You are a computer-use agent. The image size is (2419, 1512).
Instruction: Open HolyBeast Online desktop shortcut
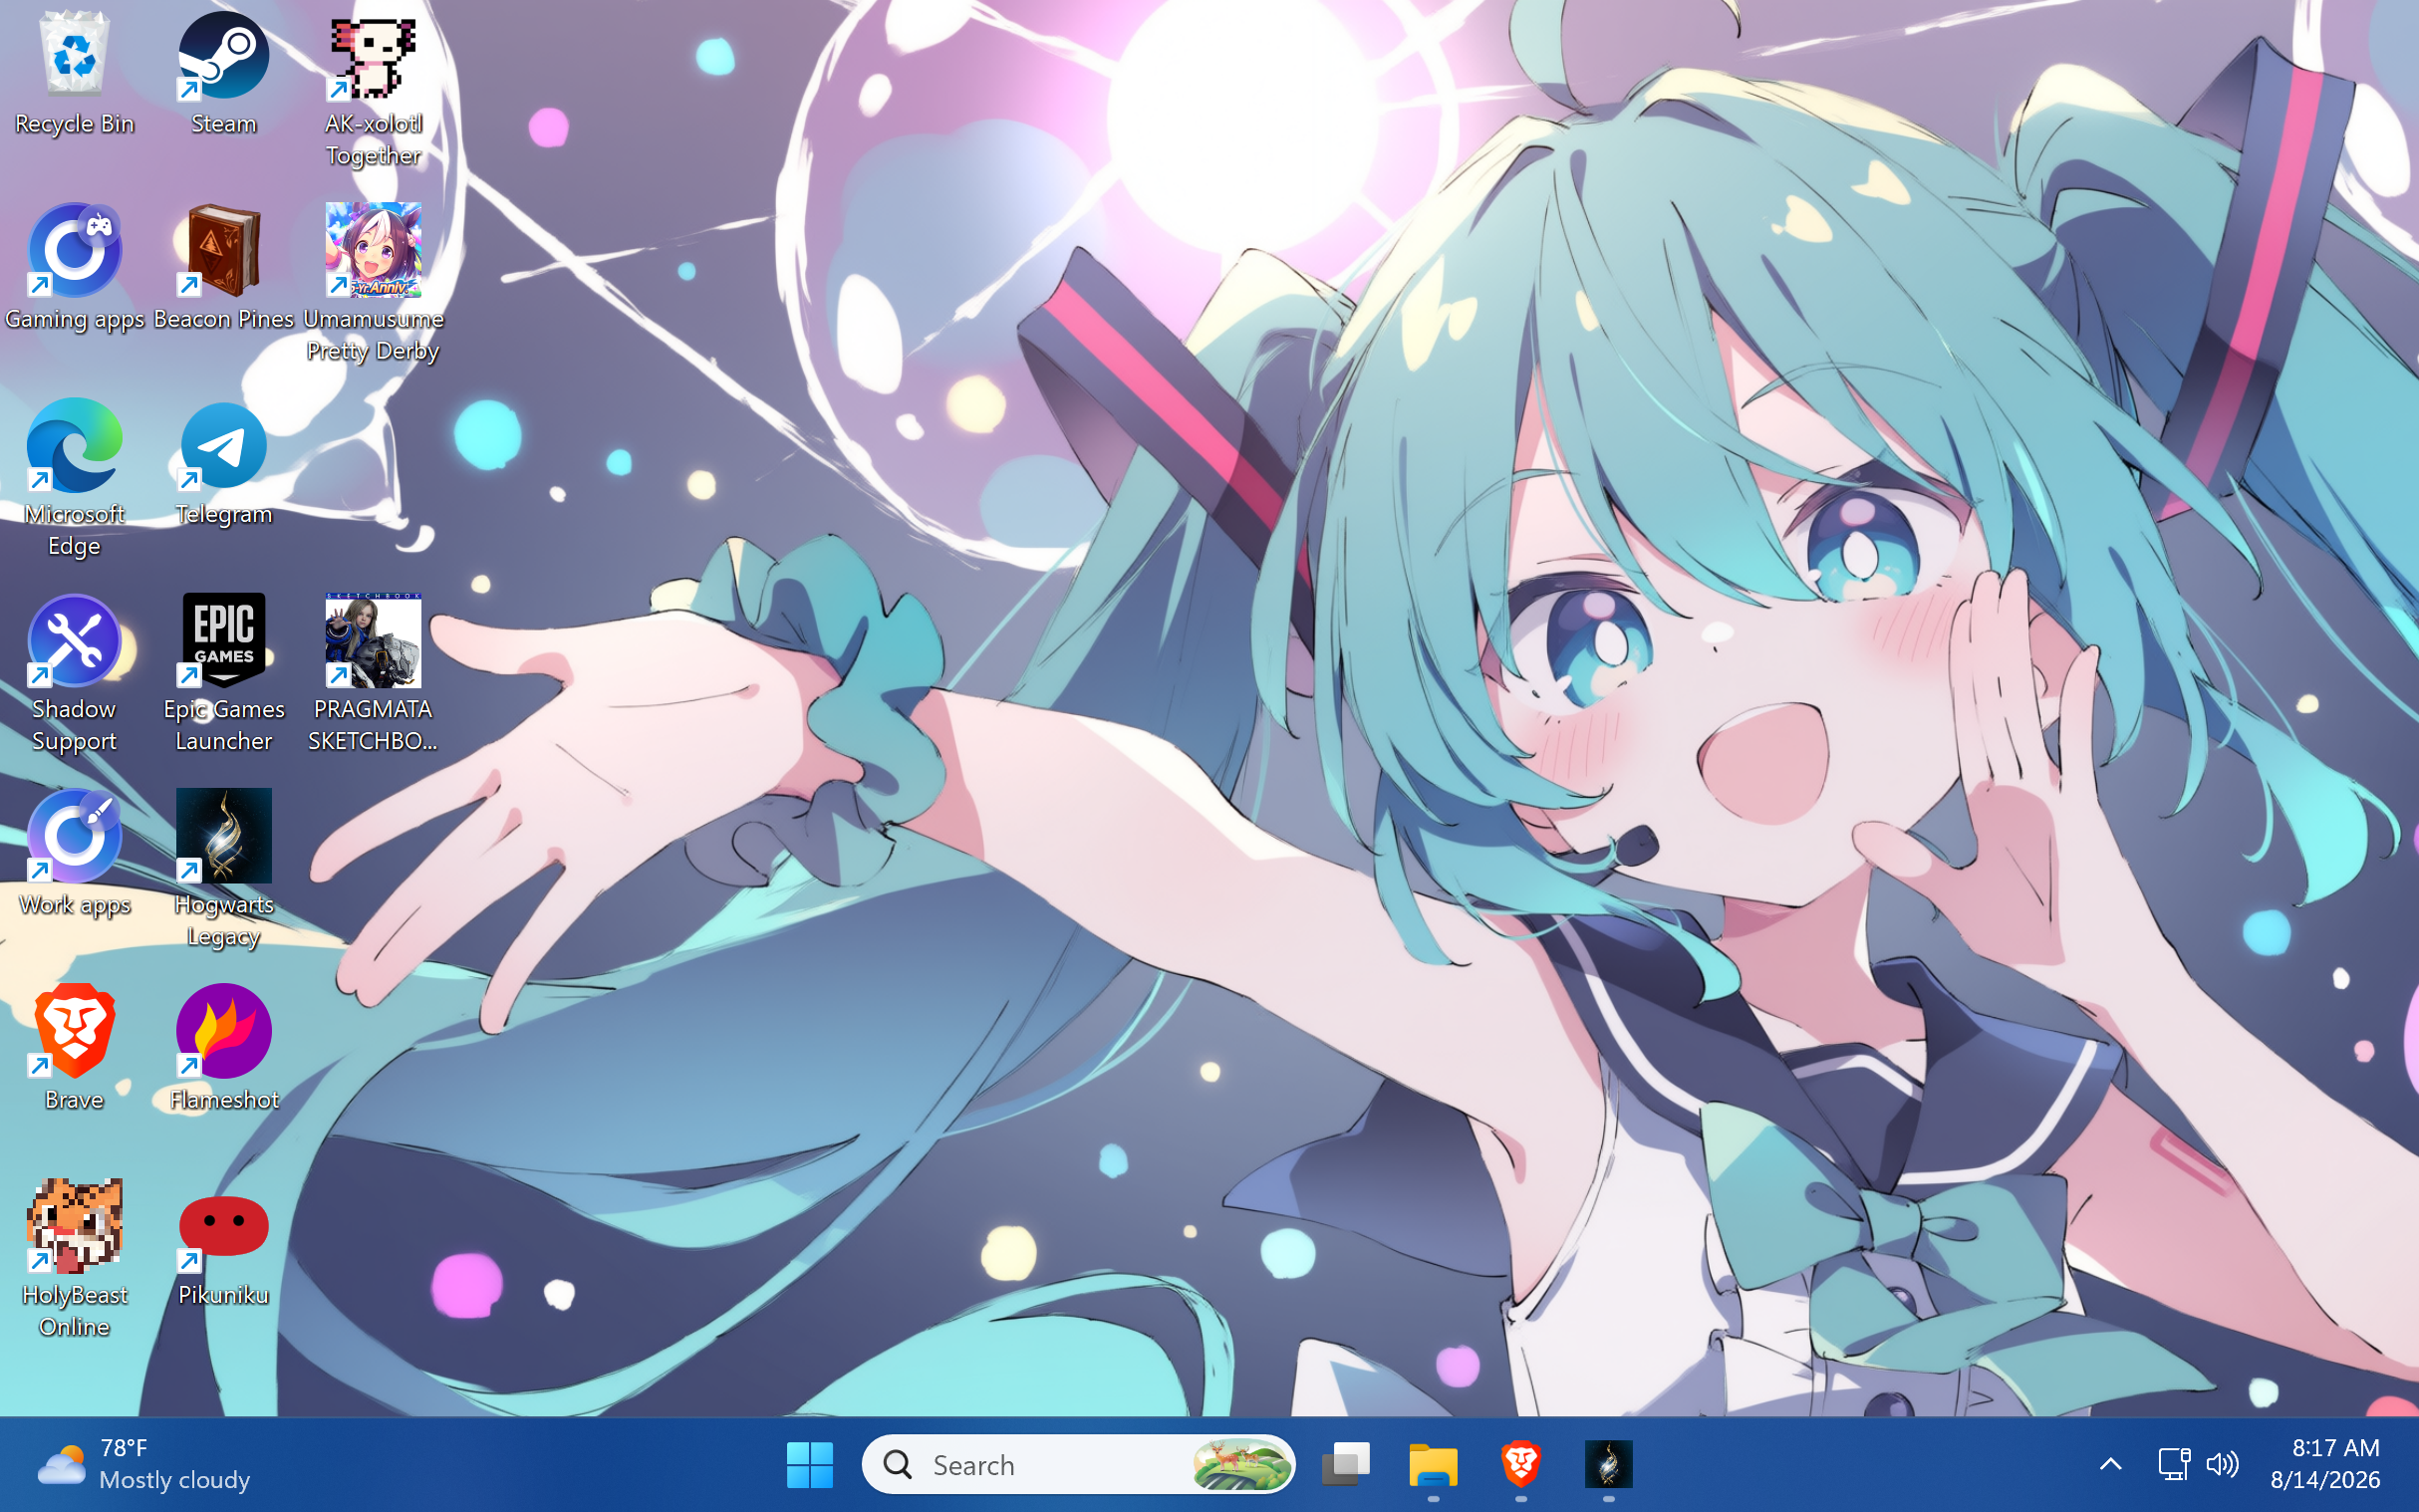[74, 1258]
